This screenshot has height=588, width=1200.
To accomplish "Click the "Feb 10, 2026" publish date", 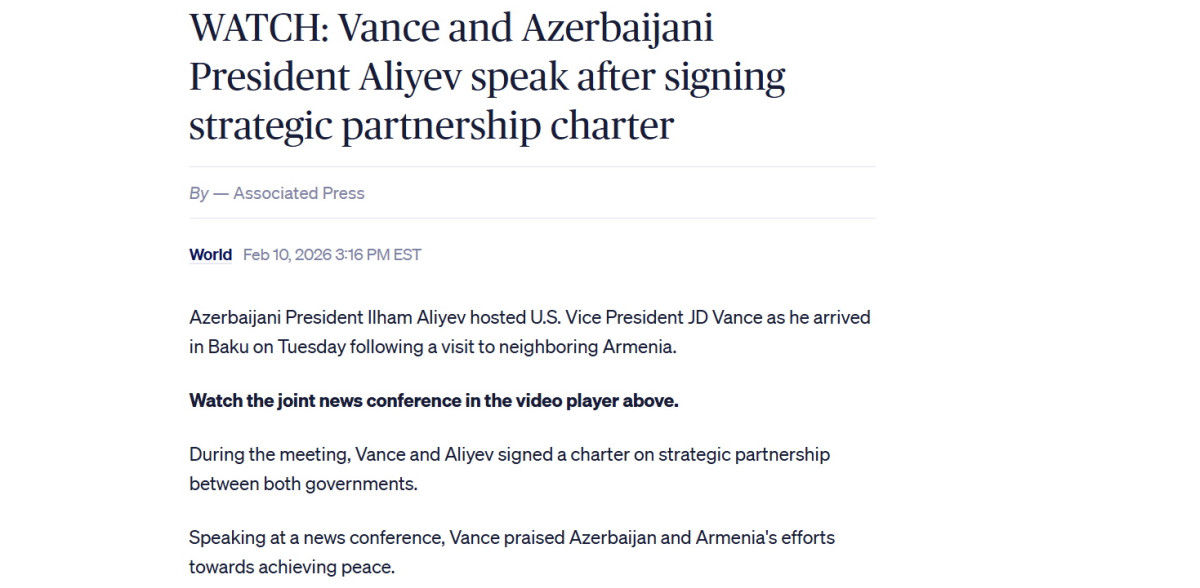I will pyautogui.click(x=288, y=254).
